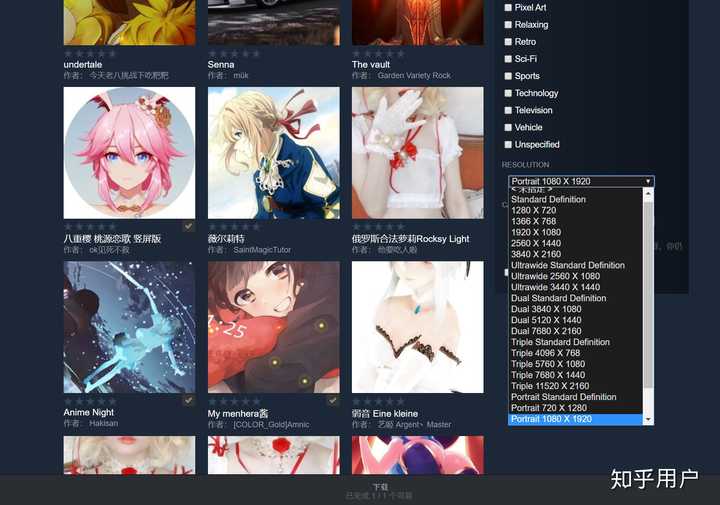Image resolution: width=720 pixels, height=505 pixels.
Task: Click the subscribed checkmark icon on My menhera酱
Action: point(333,401)
